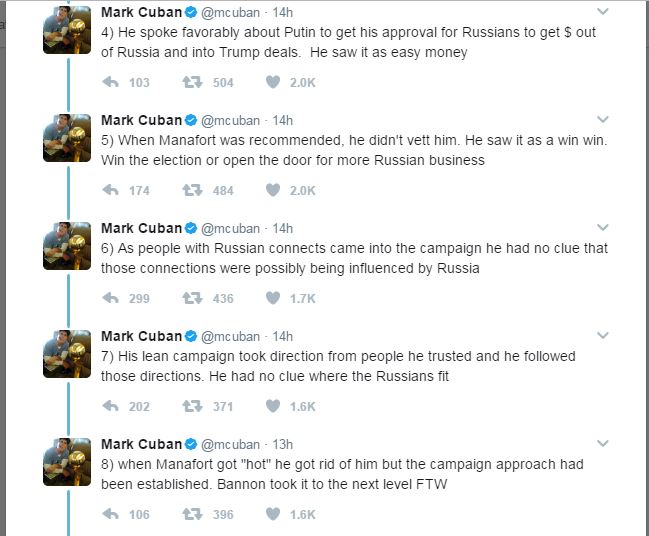Retweet tweet 5 with 484 retweets
The height and width of the screenshot is (536, 649).
(192, 190)
